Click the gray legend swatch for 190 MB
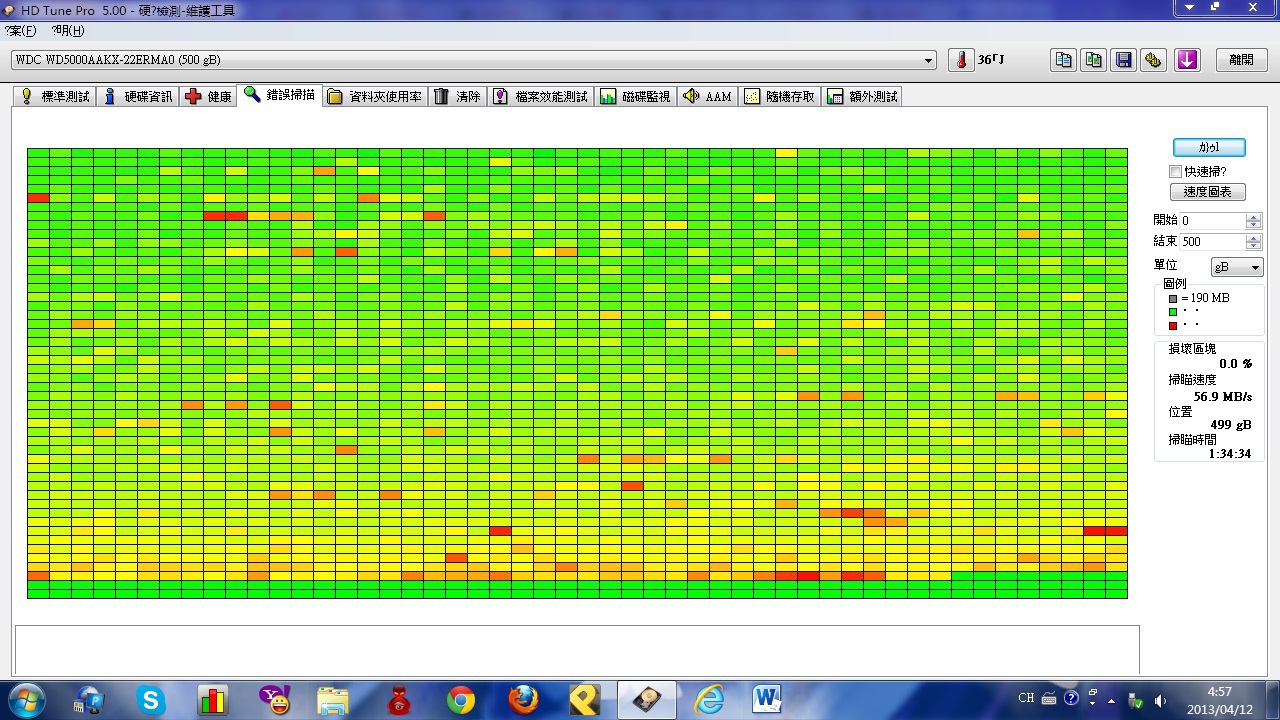The height and width of the screenshot is (720, 1280). [x=1173, y=298]
